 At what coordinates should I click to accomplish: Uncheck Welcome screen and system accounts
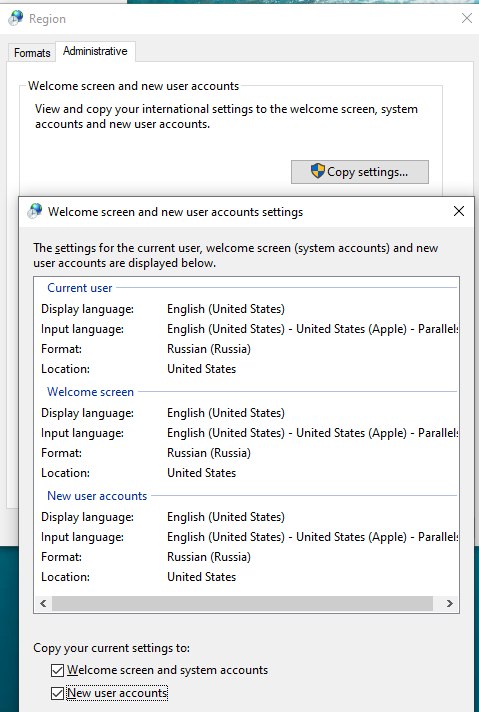(57, 670)
